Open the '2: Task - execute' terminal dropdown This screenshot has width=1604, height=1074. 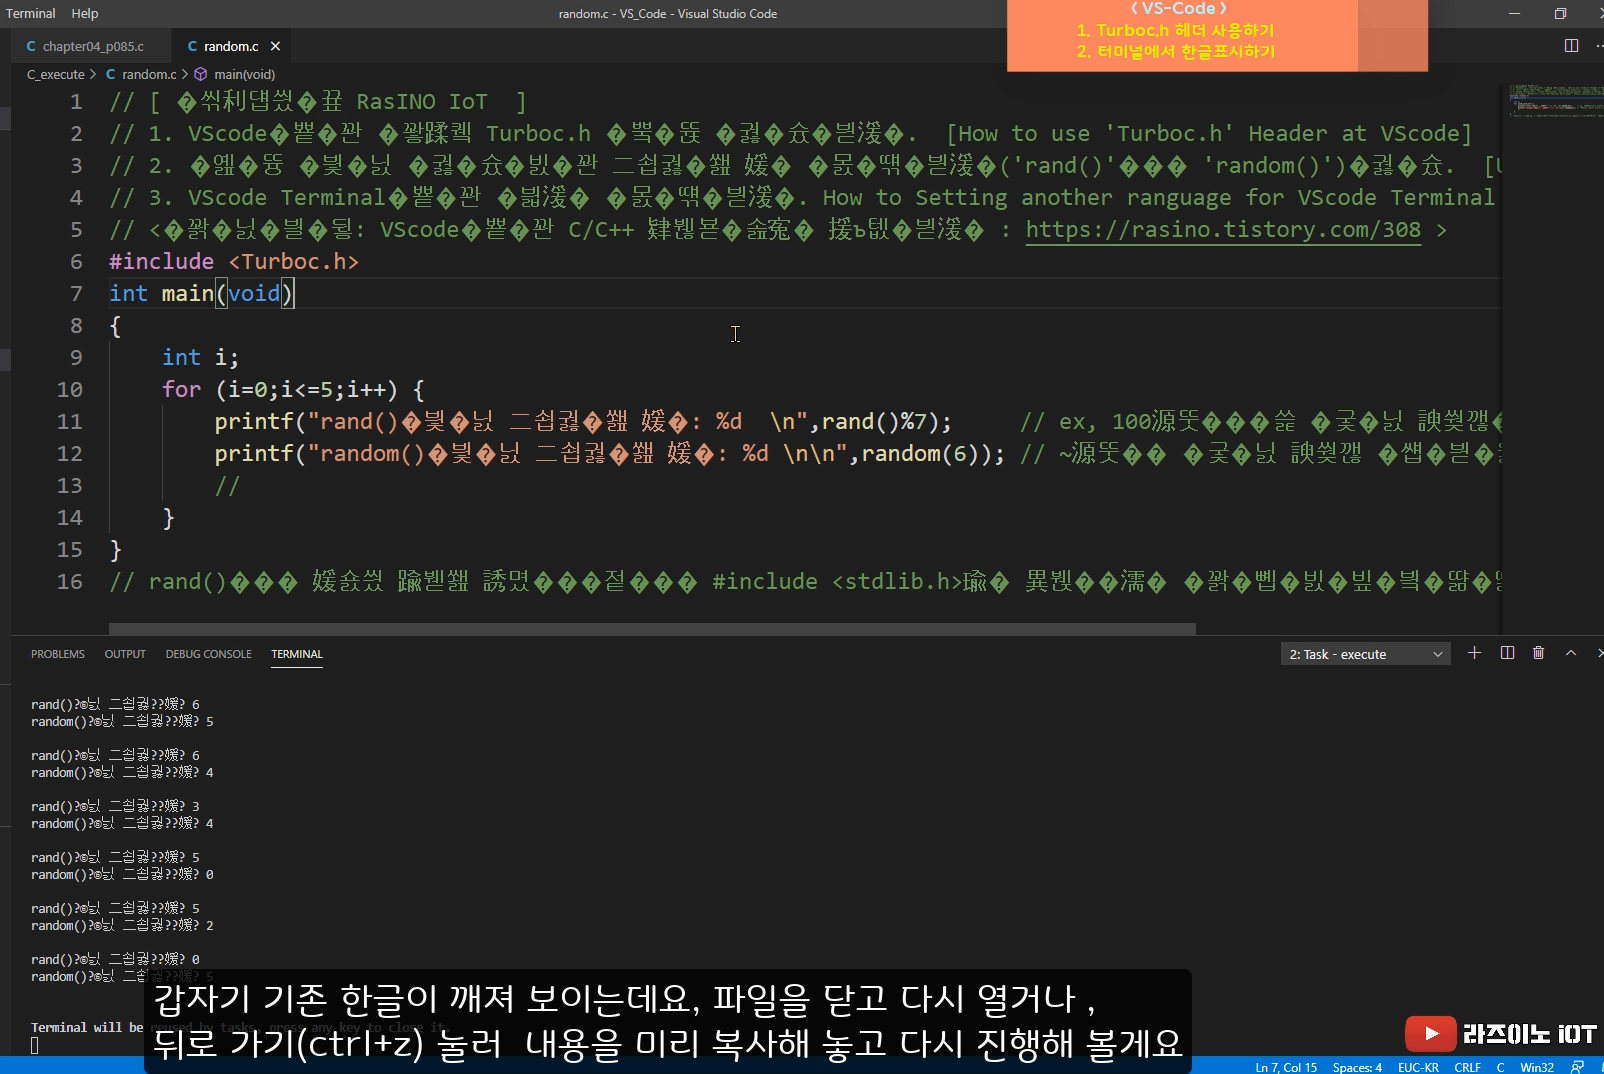[1365, 654]
